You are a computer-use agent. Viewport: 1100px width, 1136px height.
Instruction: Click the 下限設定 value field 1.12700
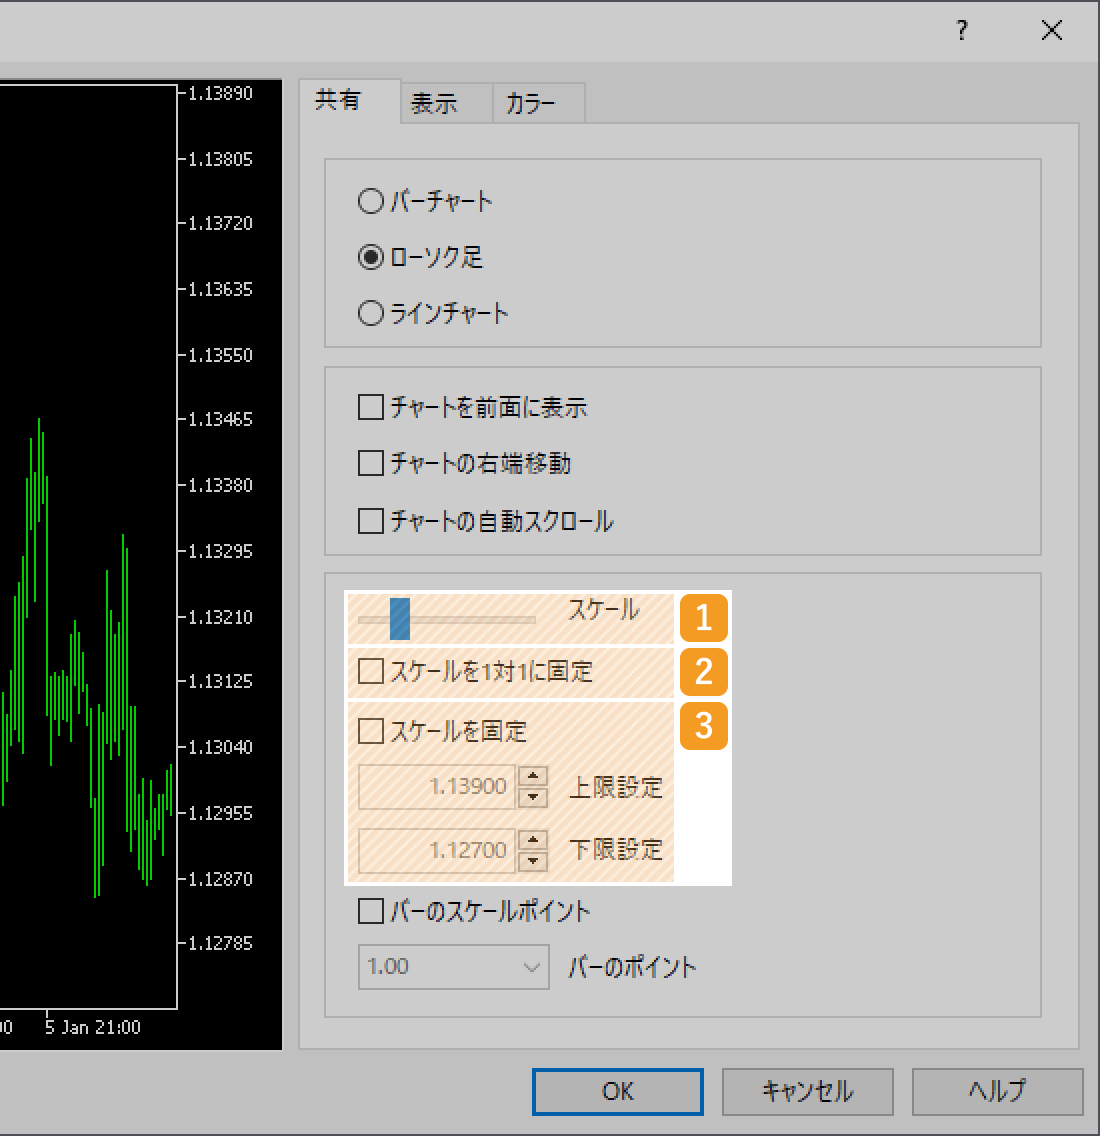[x=437, y=850]
